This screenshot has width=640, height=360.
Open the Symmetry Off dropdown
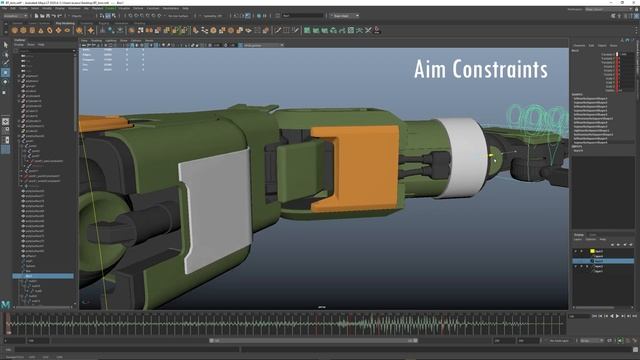[213, 16]
